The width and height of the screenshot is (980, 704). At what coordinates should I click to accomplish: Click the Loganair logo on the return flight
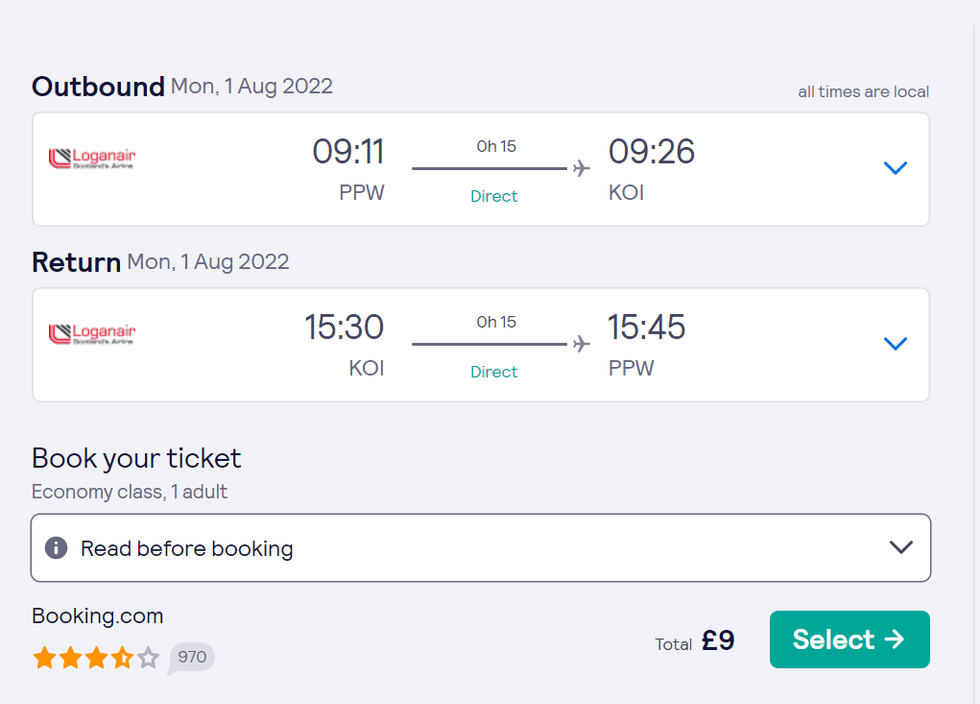click(x=92, y=334)
